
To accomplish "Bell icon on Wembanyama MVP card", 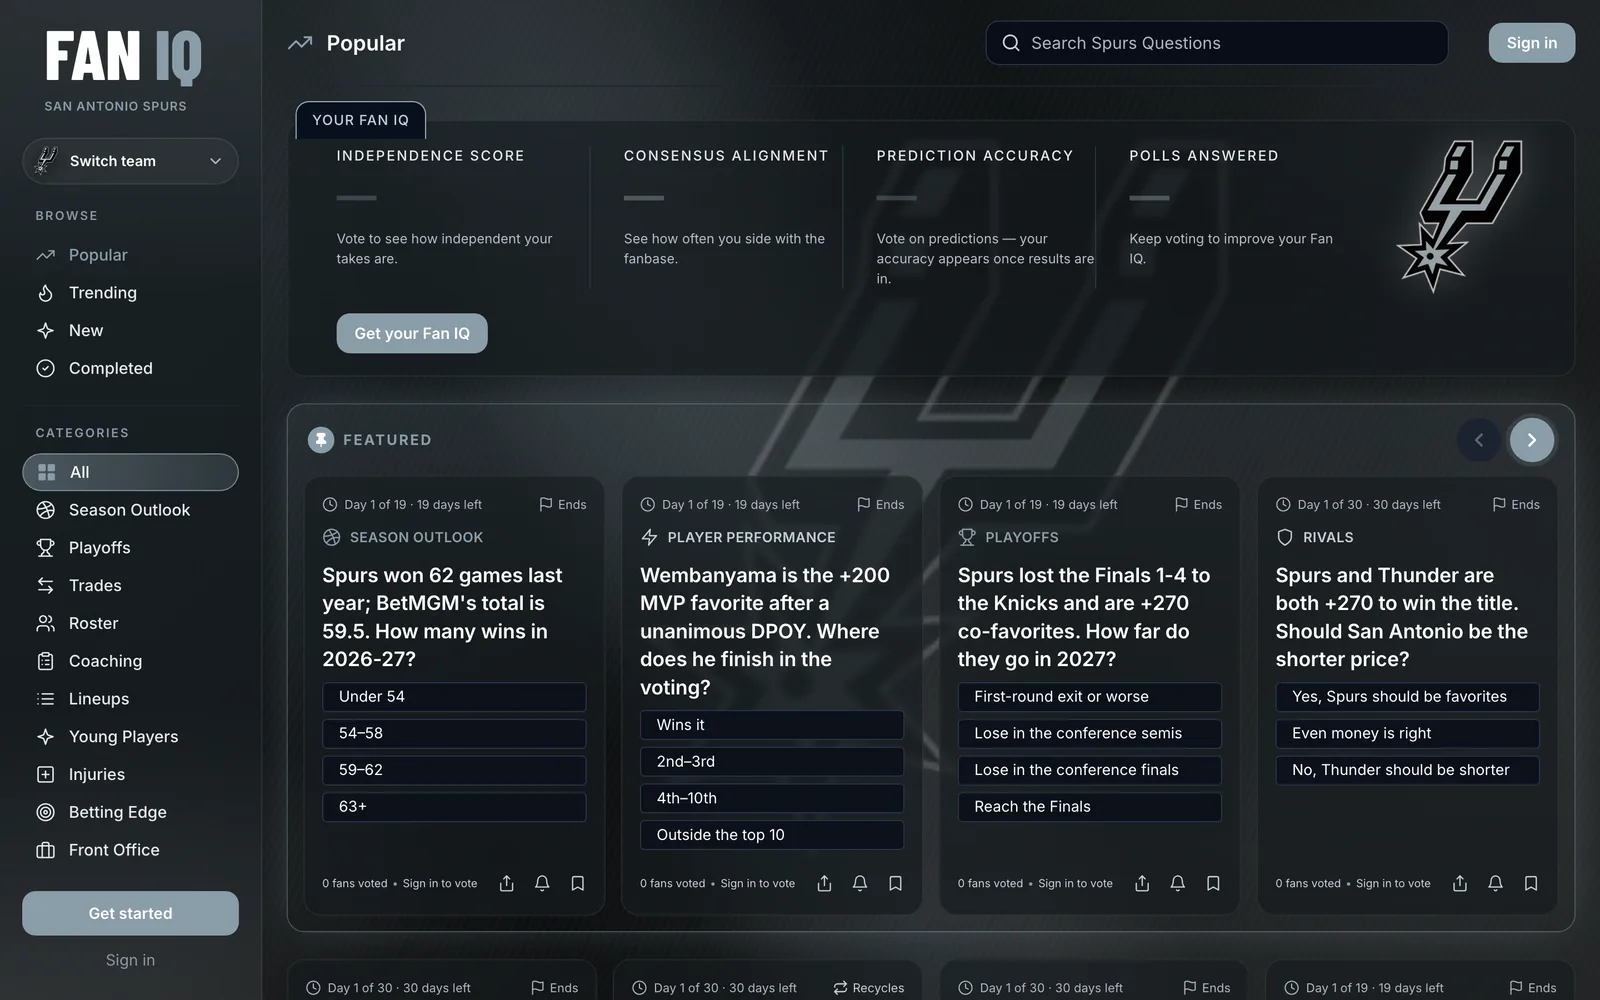I will tap(860, 883).
